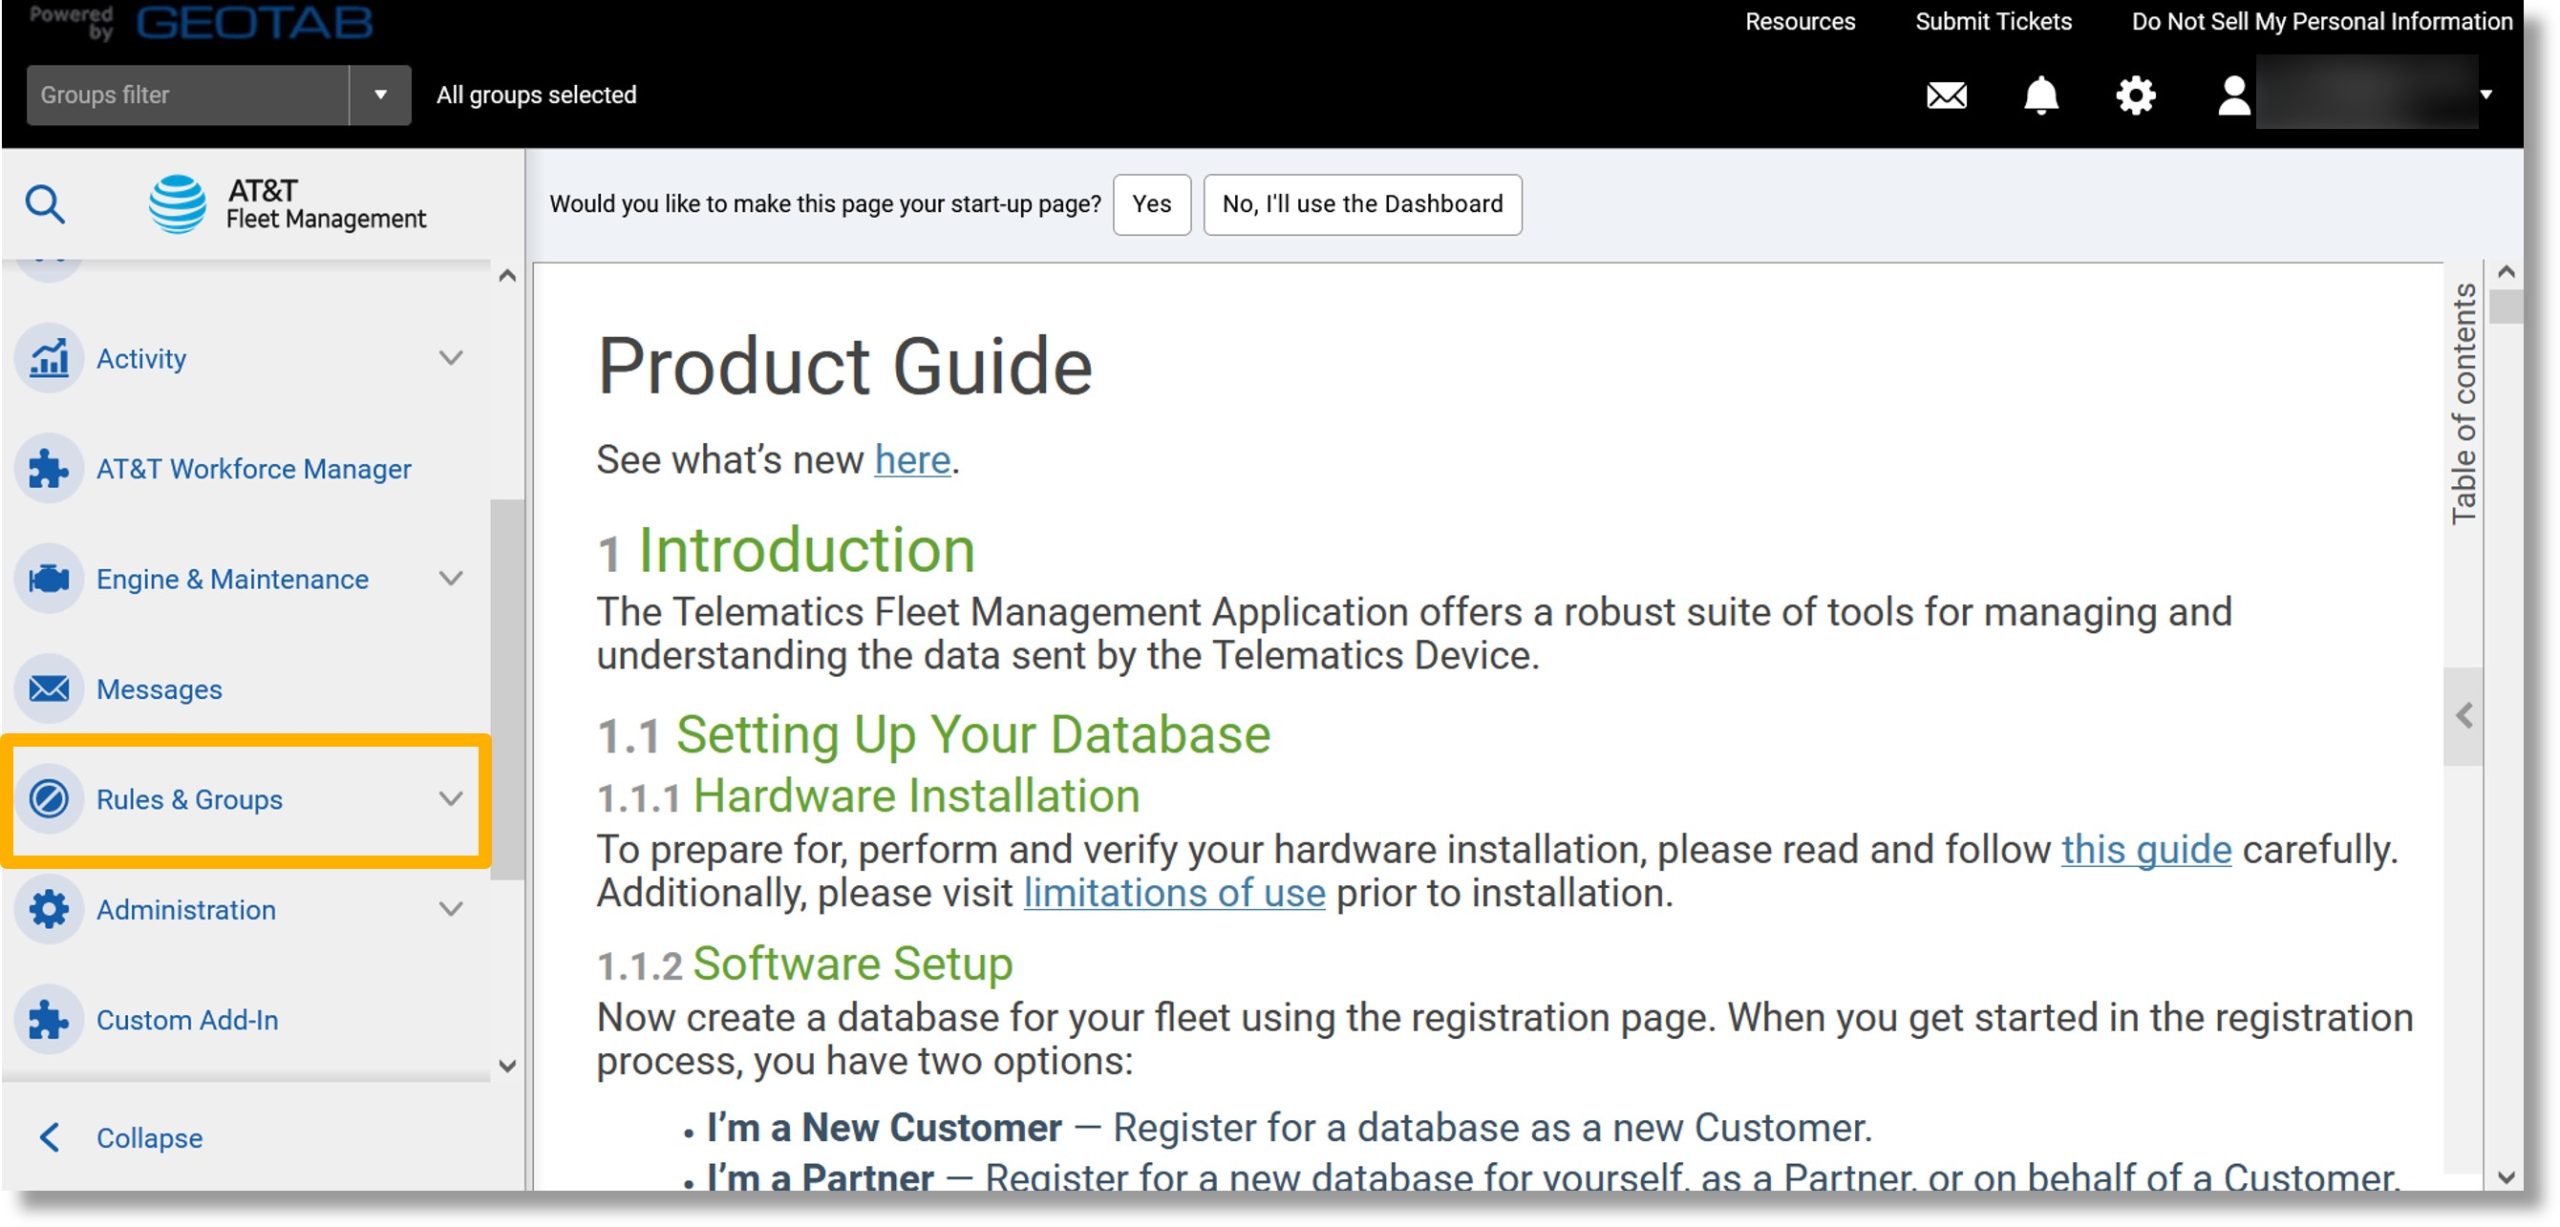Screen dimensions: 2560x1227
Task: Select No, I'll use the Dashboard button
Action: (x=1362, y=202)
